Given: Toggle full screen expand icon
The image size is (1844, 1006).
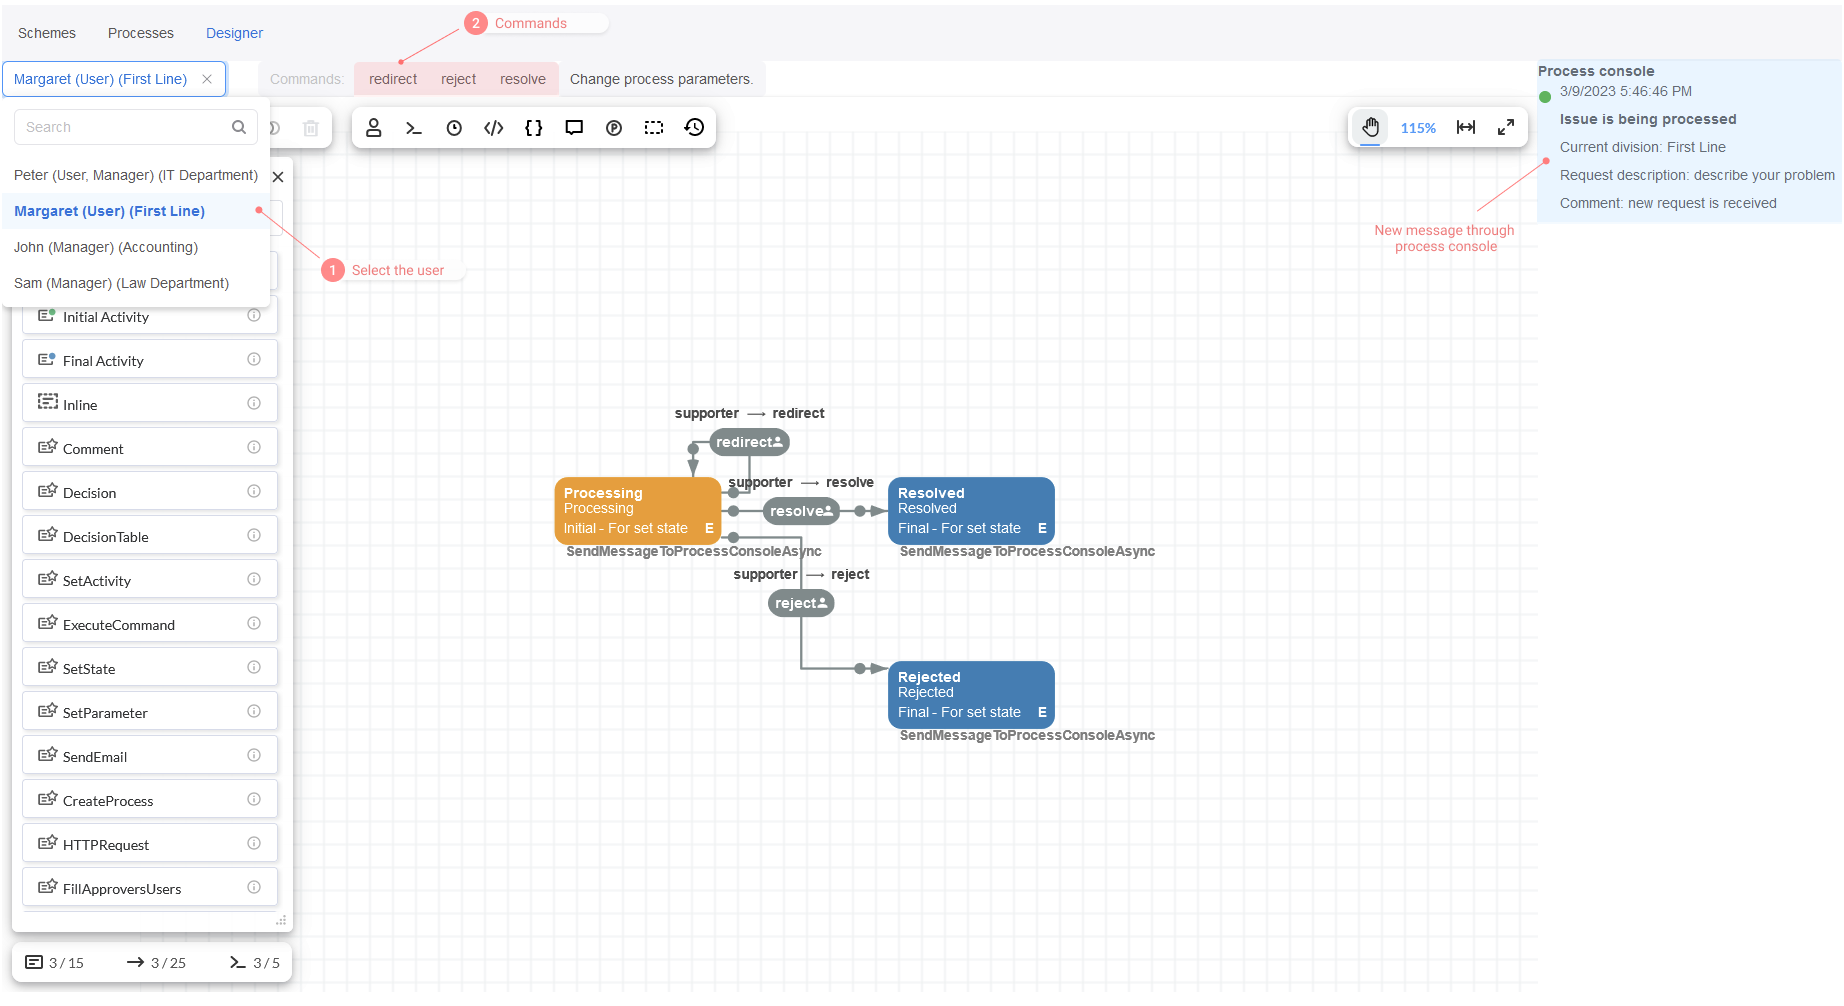Looking at the screenshot, I should click(x=1506, y=127).
